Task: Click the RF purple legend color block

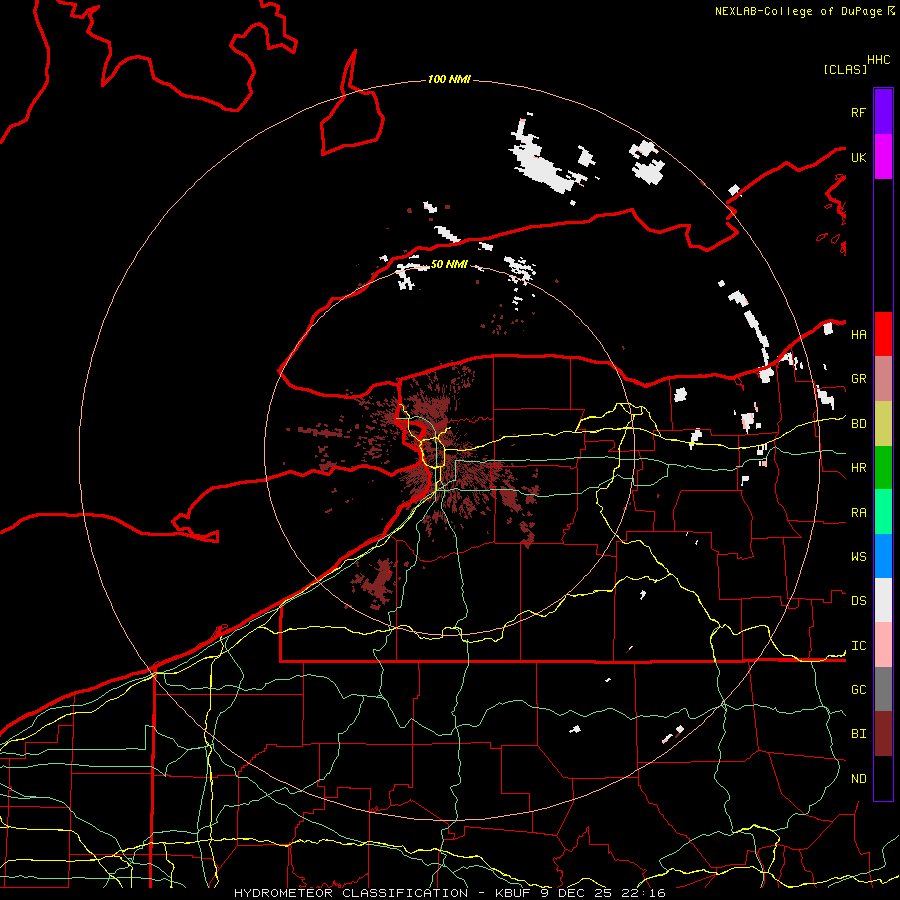Action: coord(883,112)
